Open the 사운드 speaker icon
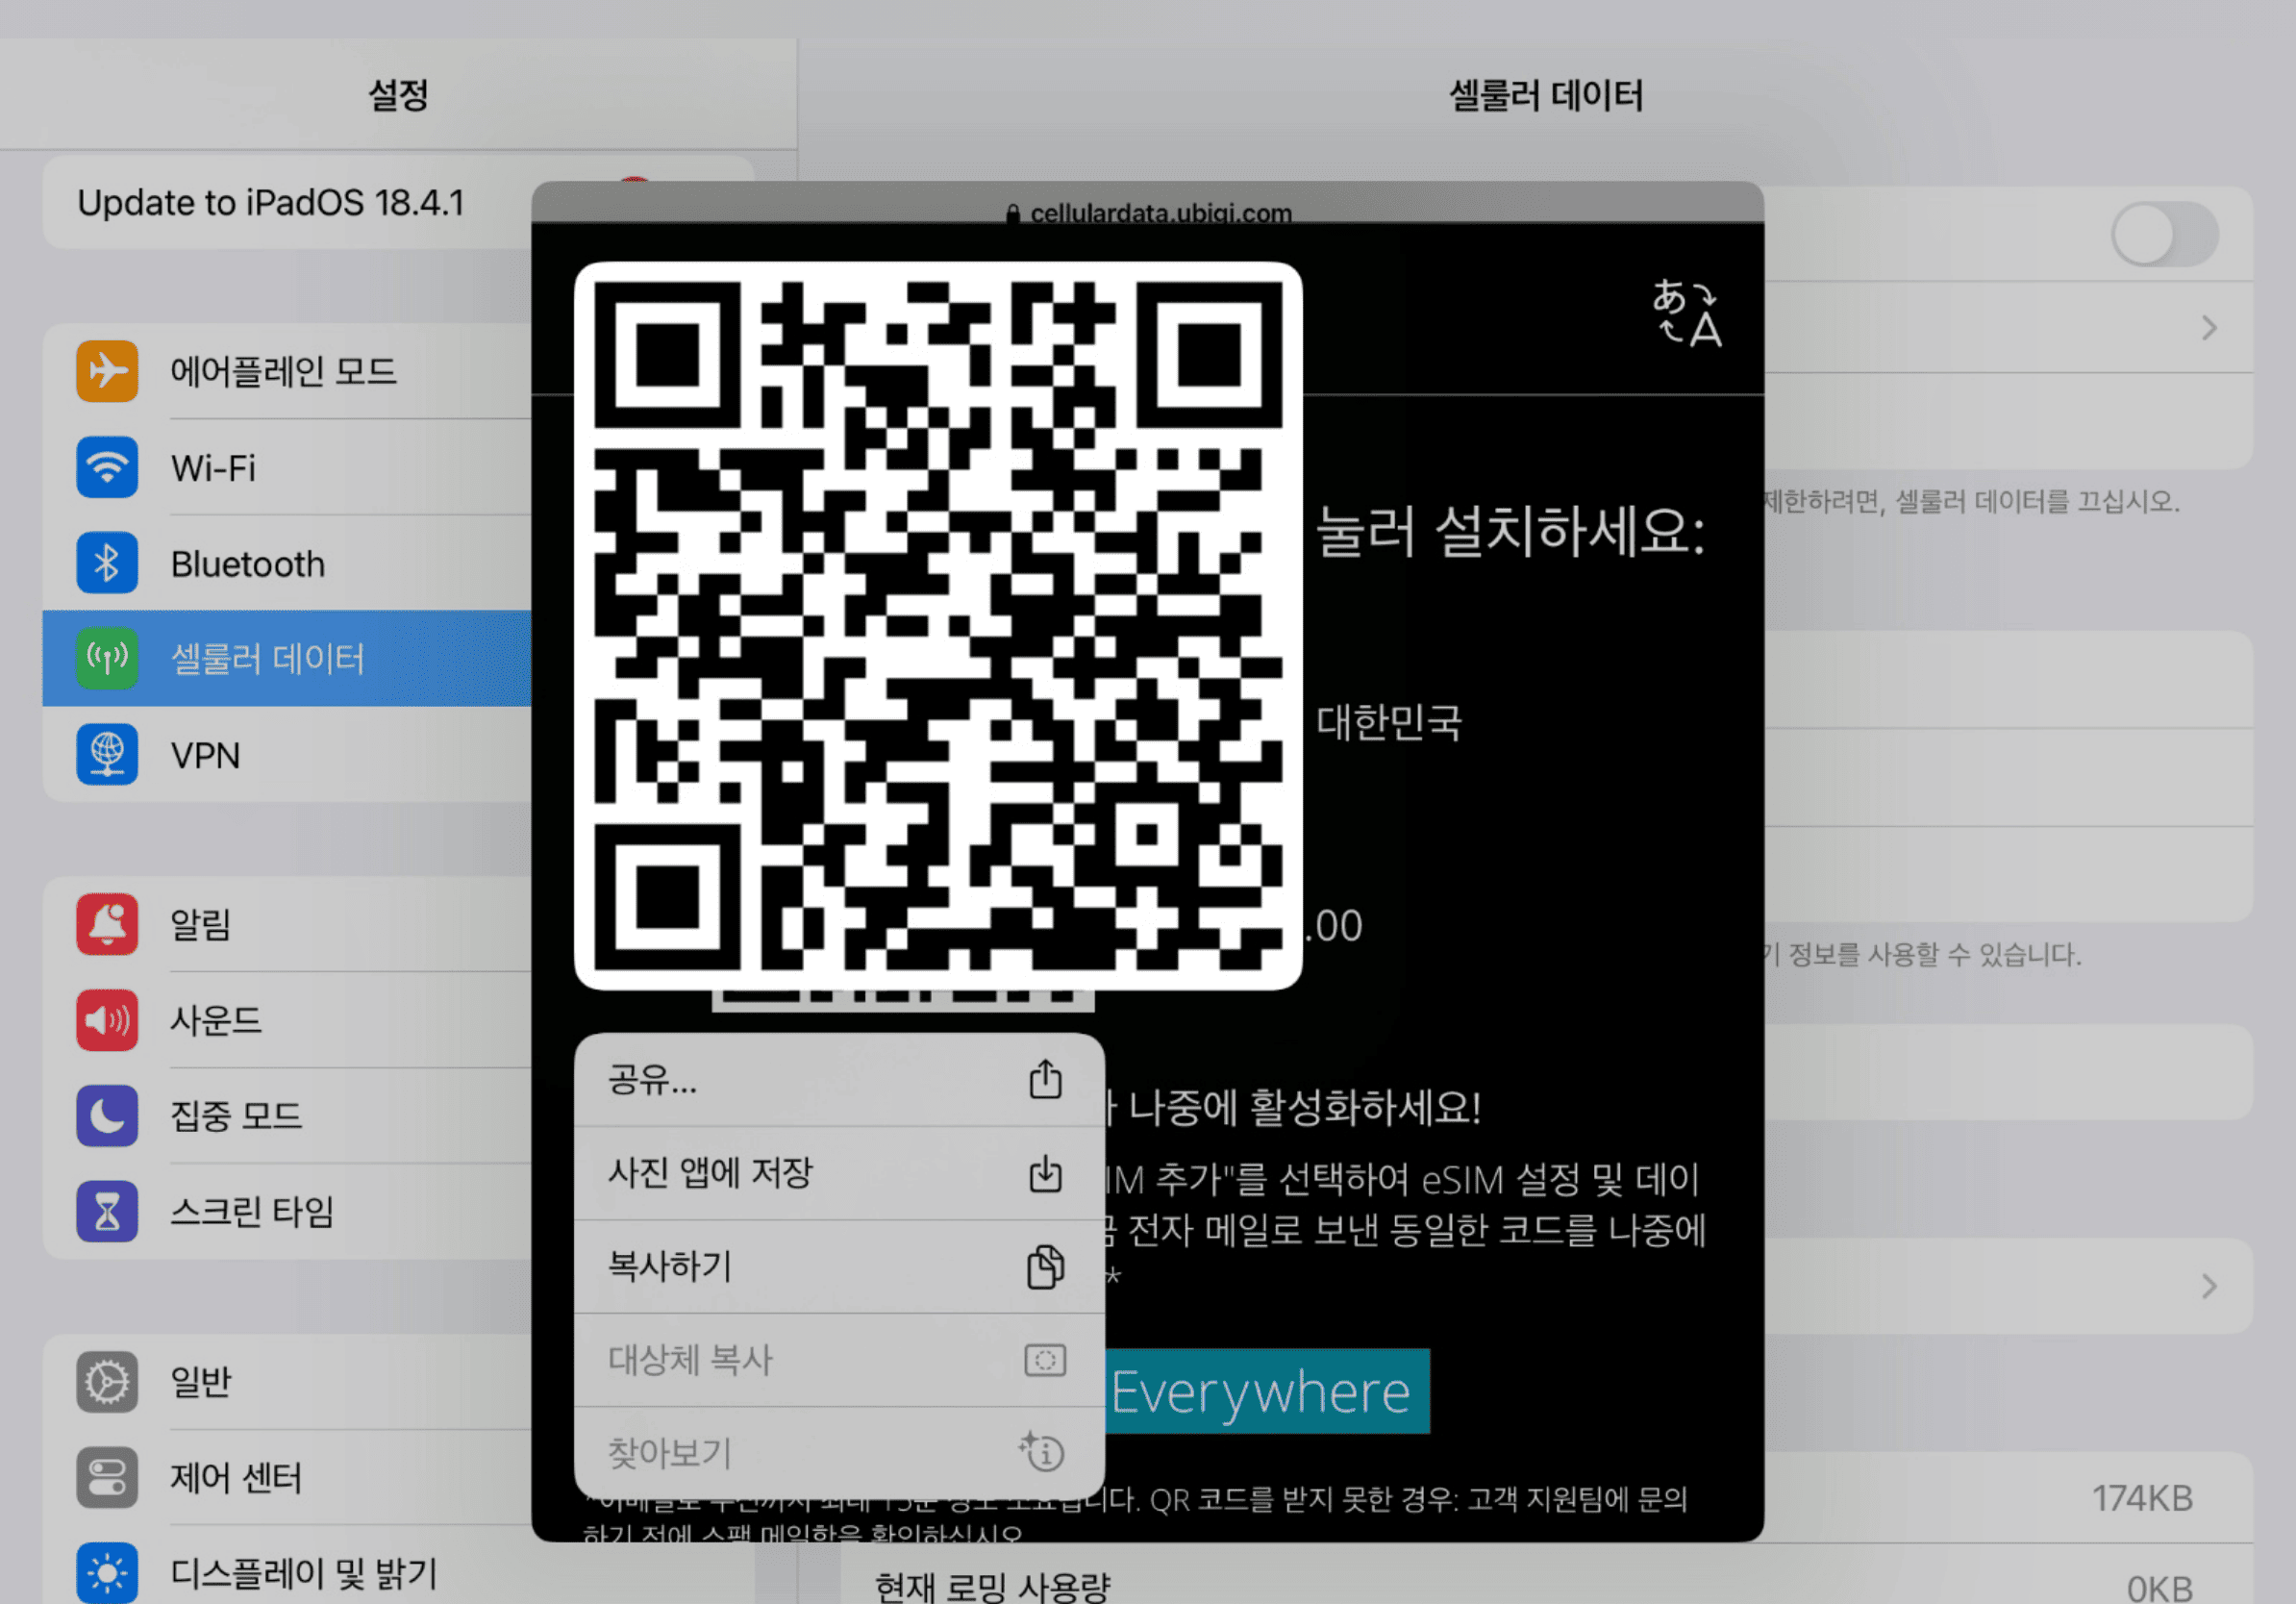 (107, 1019)
